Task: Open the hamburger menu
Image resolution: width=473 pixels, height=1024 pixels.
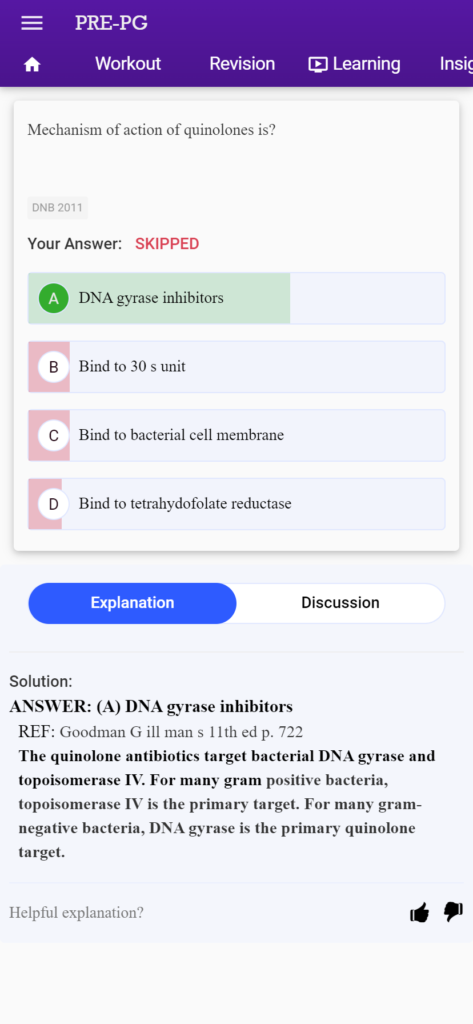Action: tap(32, 24)
